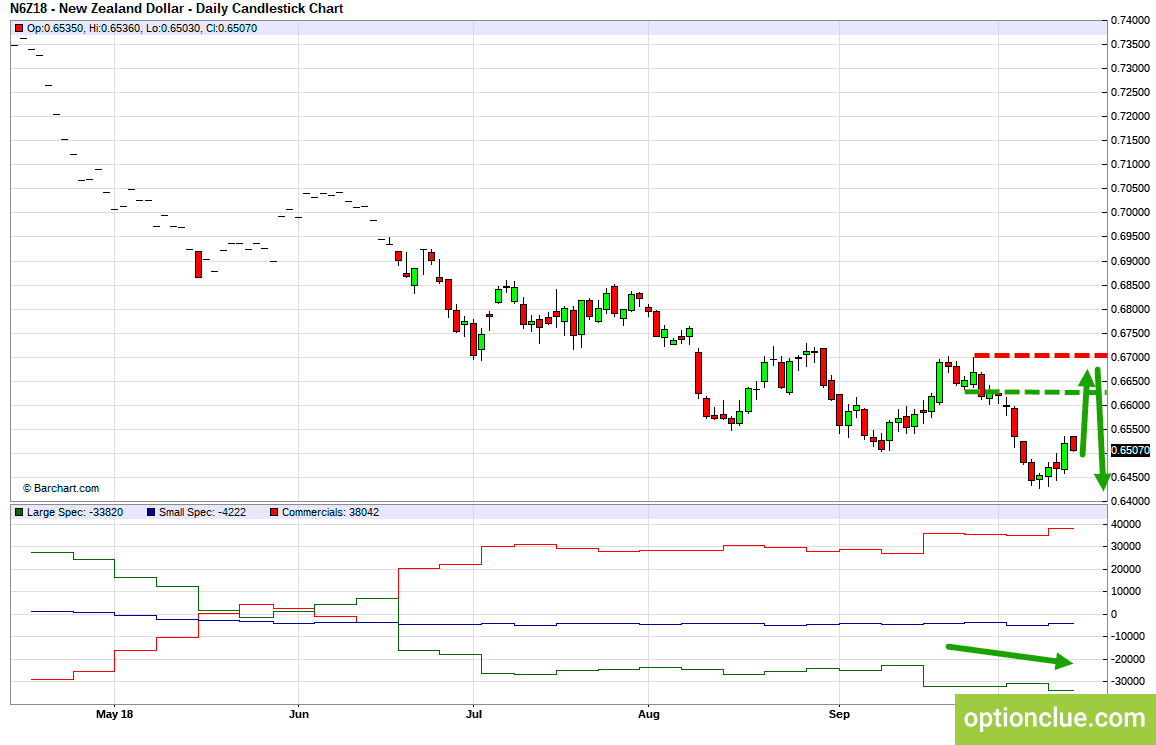Click the 'Aug' date axis label
Viewport: 1156px width, 745px height.
[649, 714]
